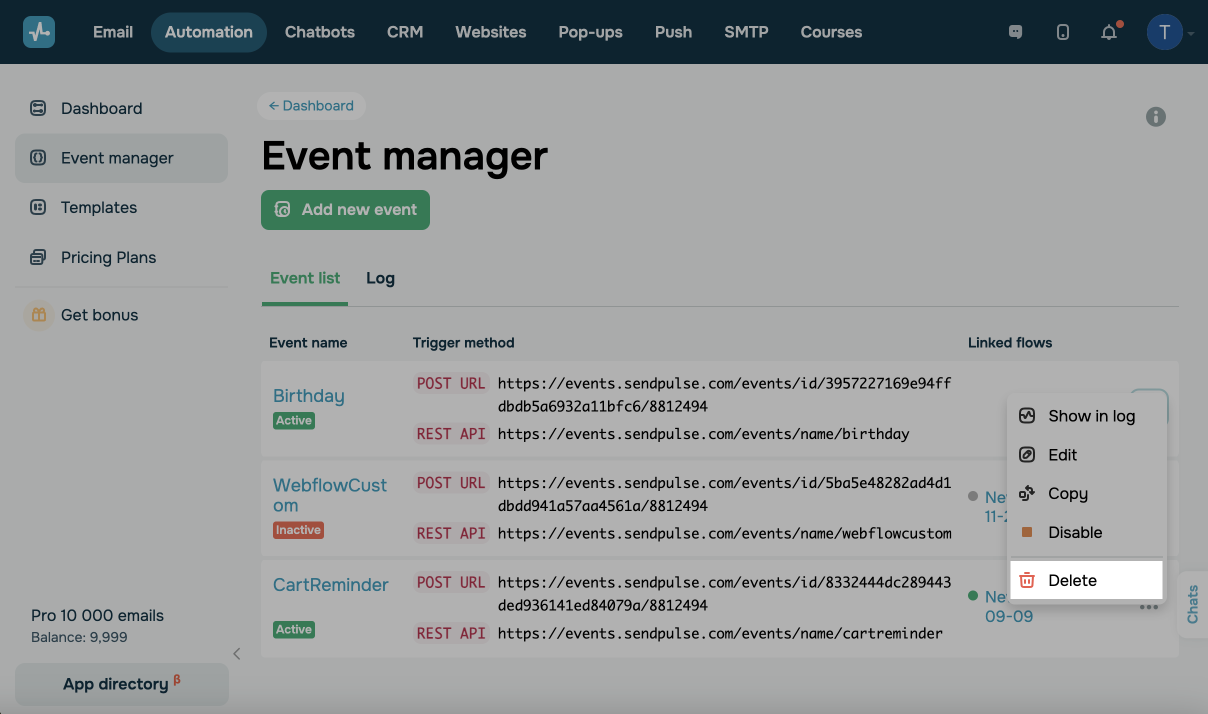The width and height of the screenshot is (1208, 714).
Task: Click the gift icon for Get bonus
Action: (39, 315)
